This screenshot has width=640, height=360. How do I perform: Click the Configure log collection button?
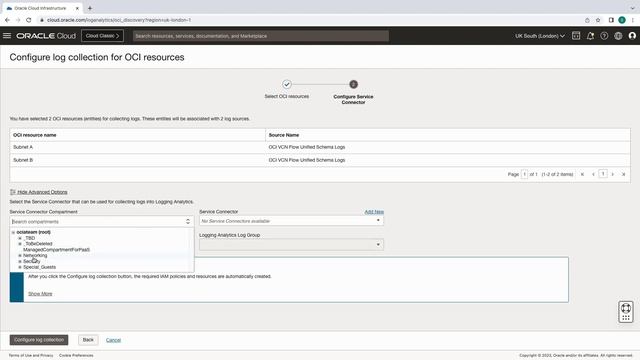(x=39, y=340)
